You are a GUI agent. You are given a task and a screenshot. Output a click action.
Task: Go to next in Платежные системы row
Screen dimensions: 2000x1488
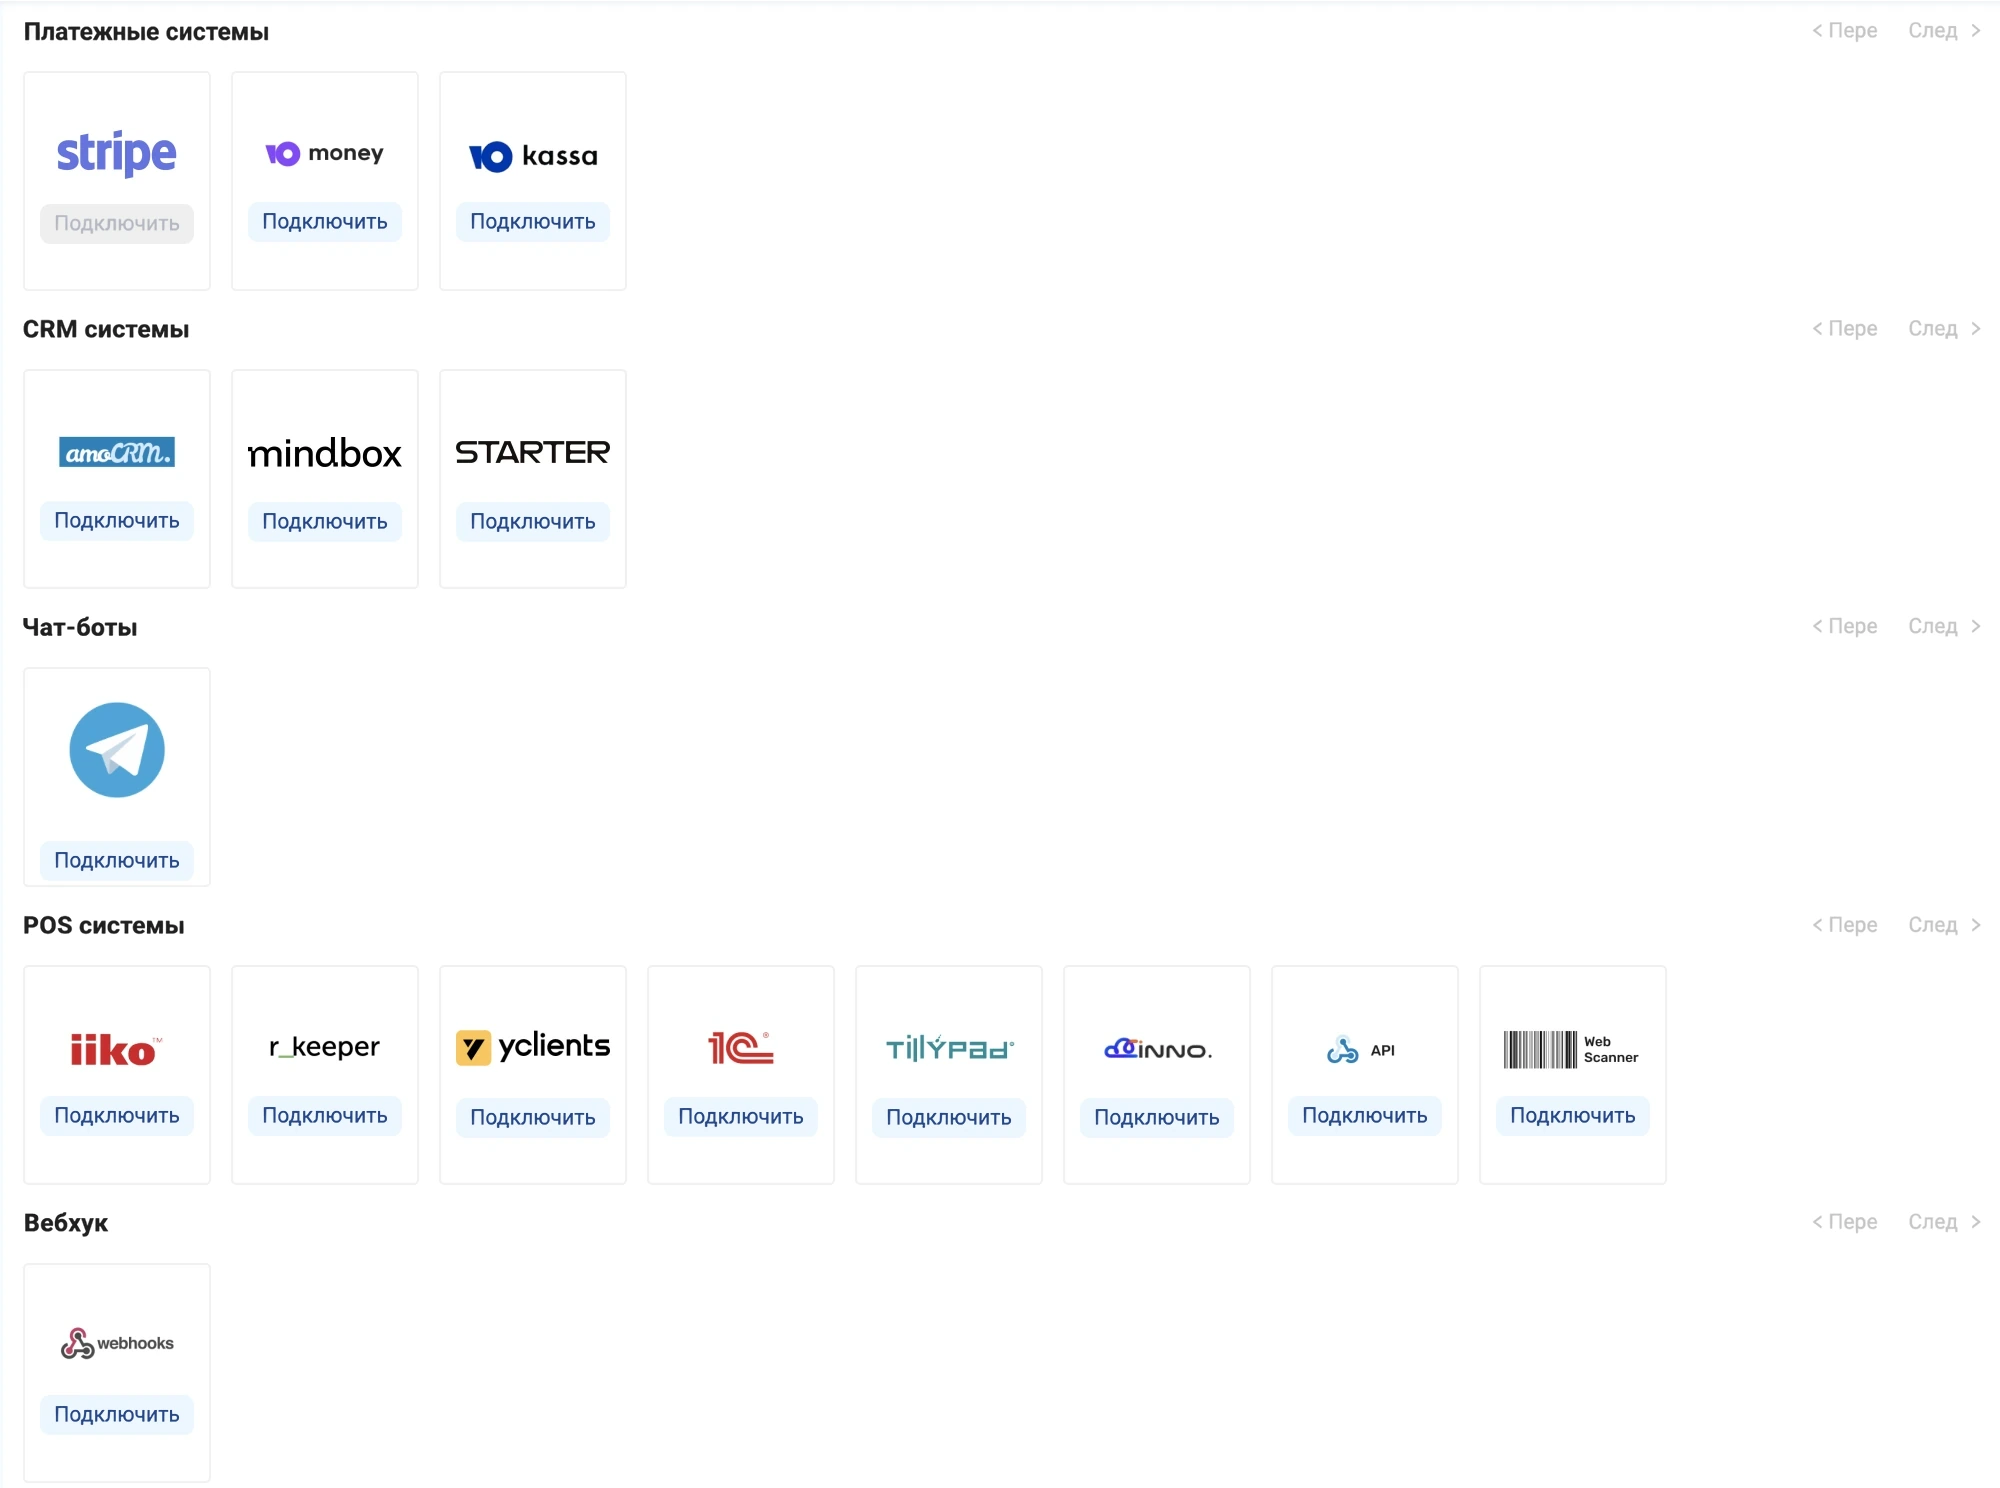[1944, 30]
